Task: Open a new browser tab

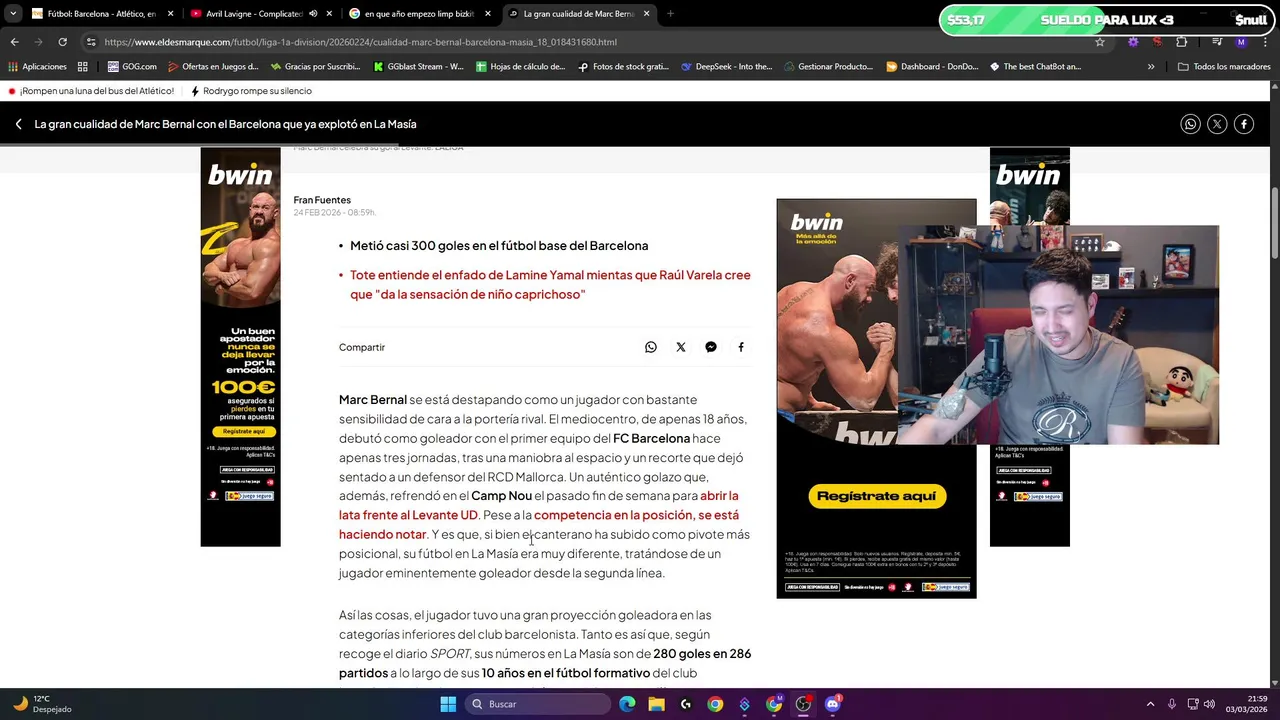Action: click(x=670, y=14)
